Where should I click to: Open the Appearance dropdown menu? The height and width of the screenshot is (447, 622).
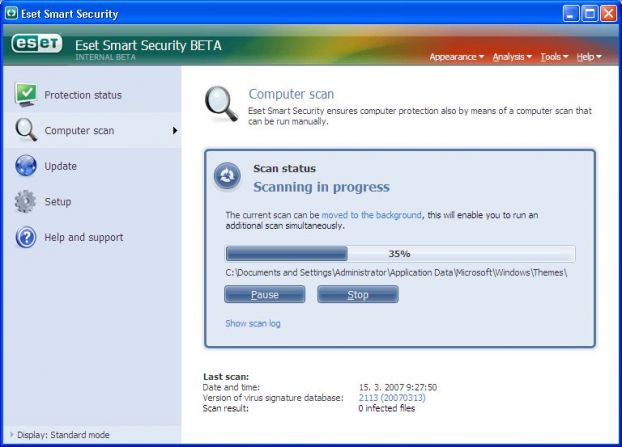pyautogui.click(x=456, y=57)
